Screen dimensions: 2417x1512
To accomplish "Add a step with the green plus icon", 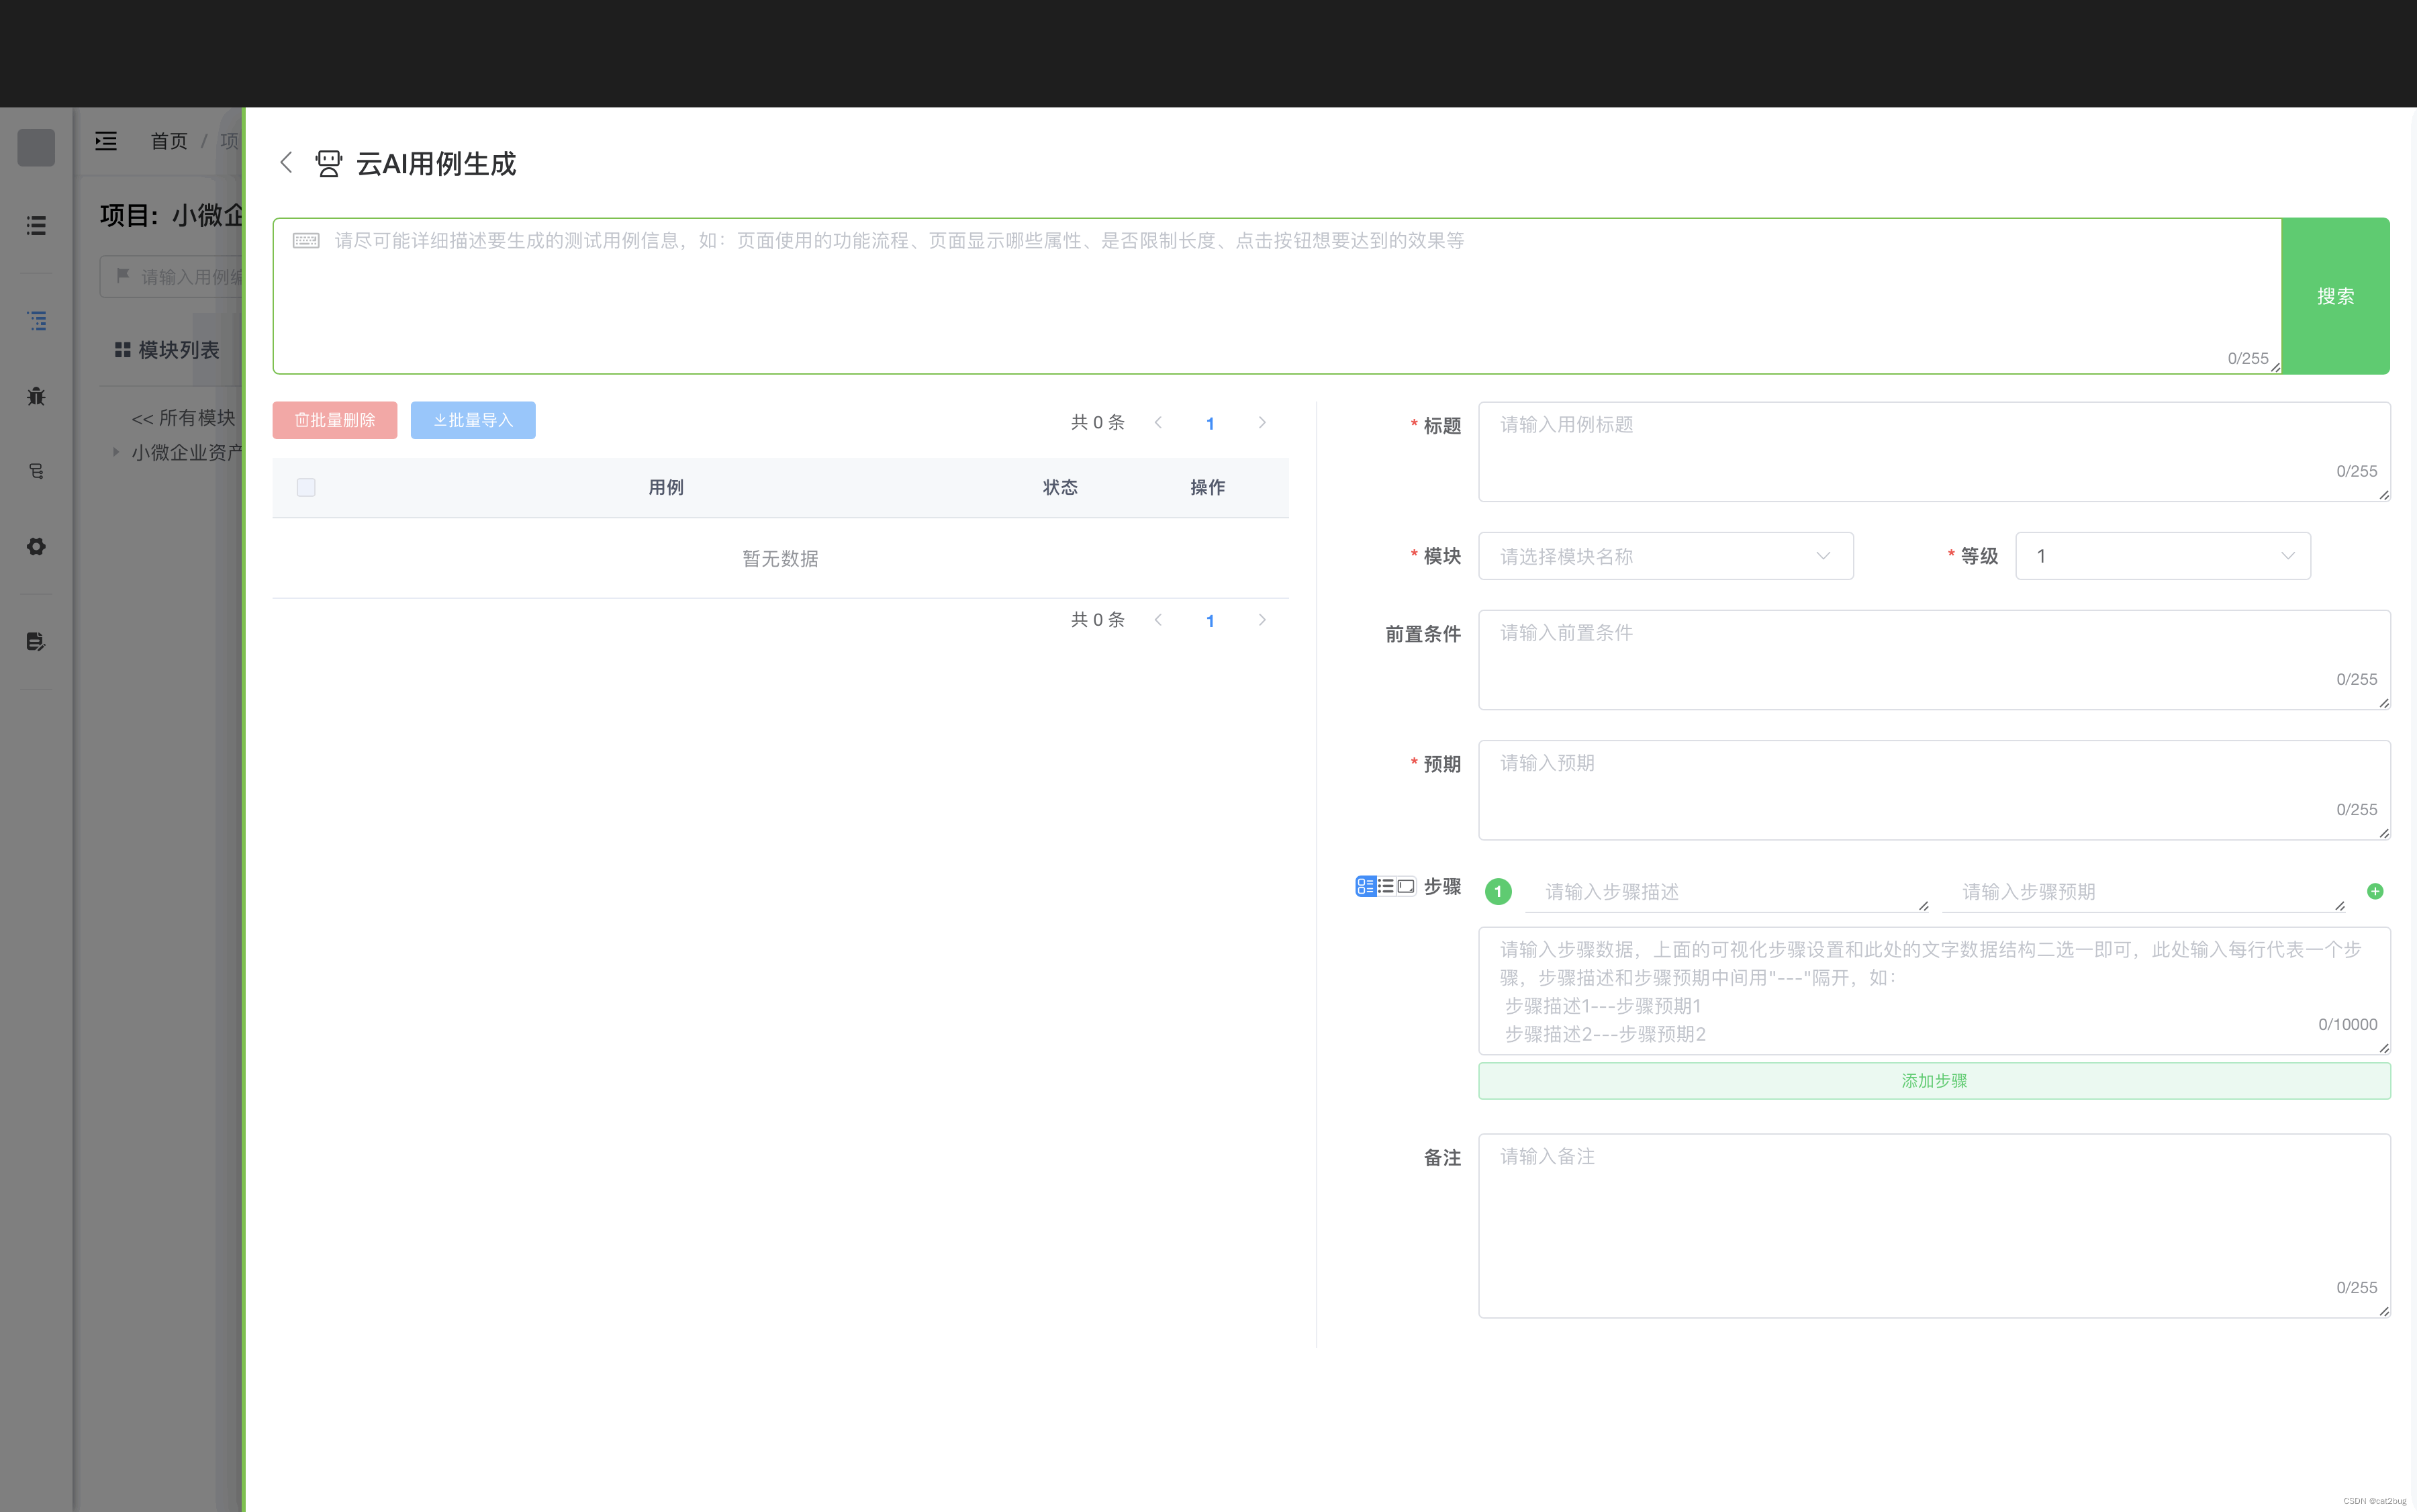I will [x=2375, y=891].
